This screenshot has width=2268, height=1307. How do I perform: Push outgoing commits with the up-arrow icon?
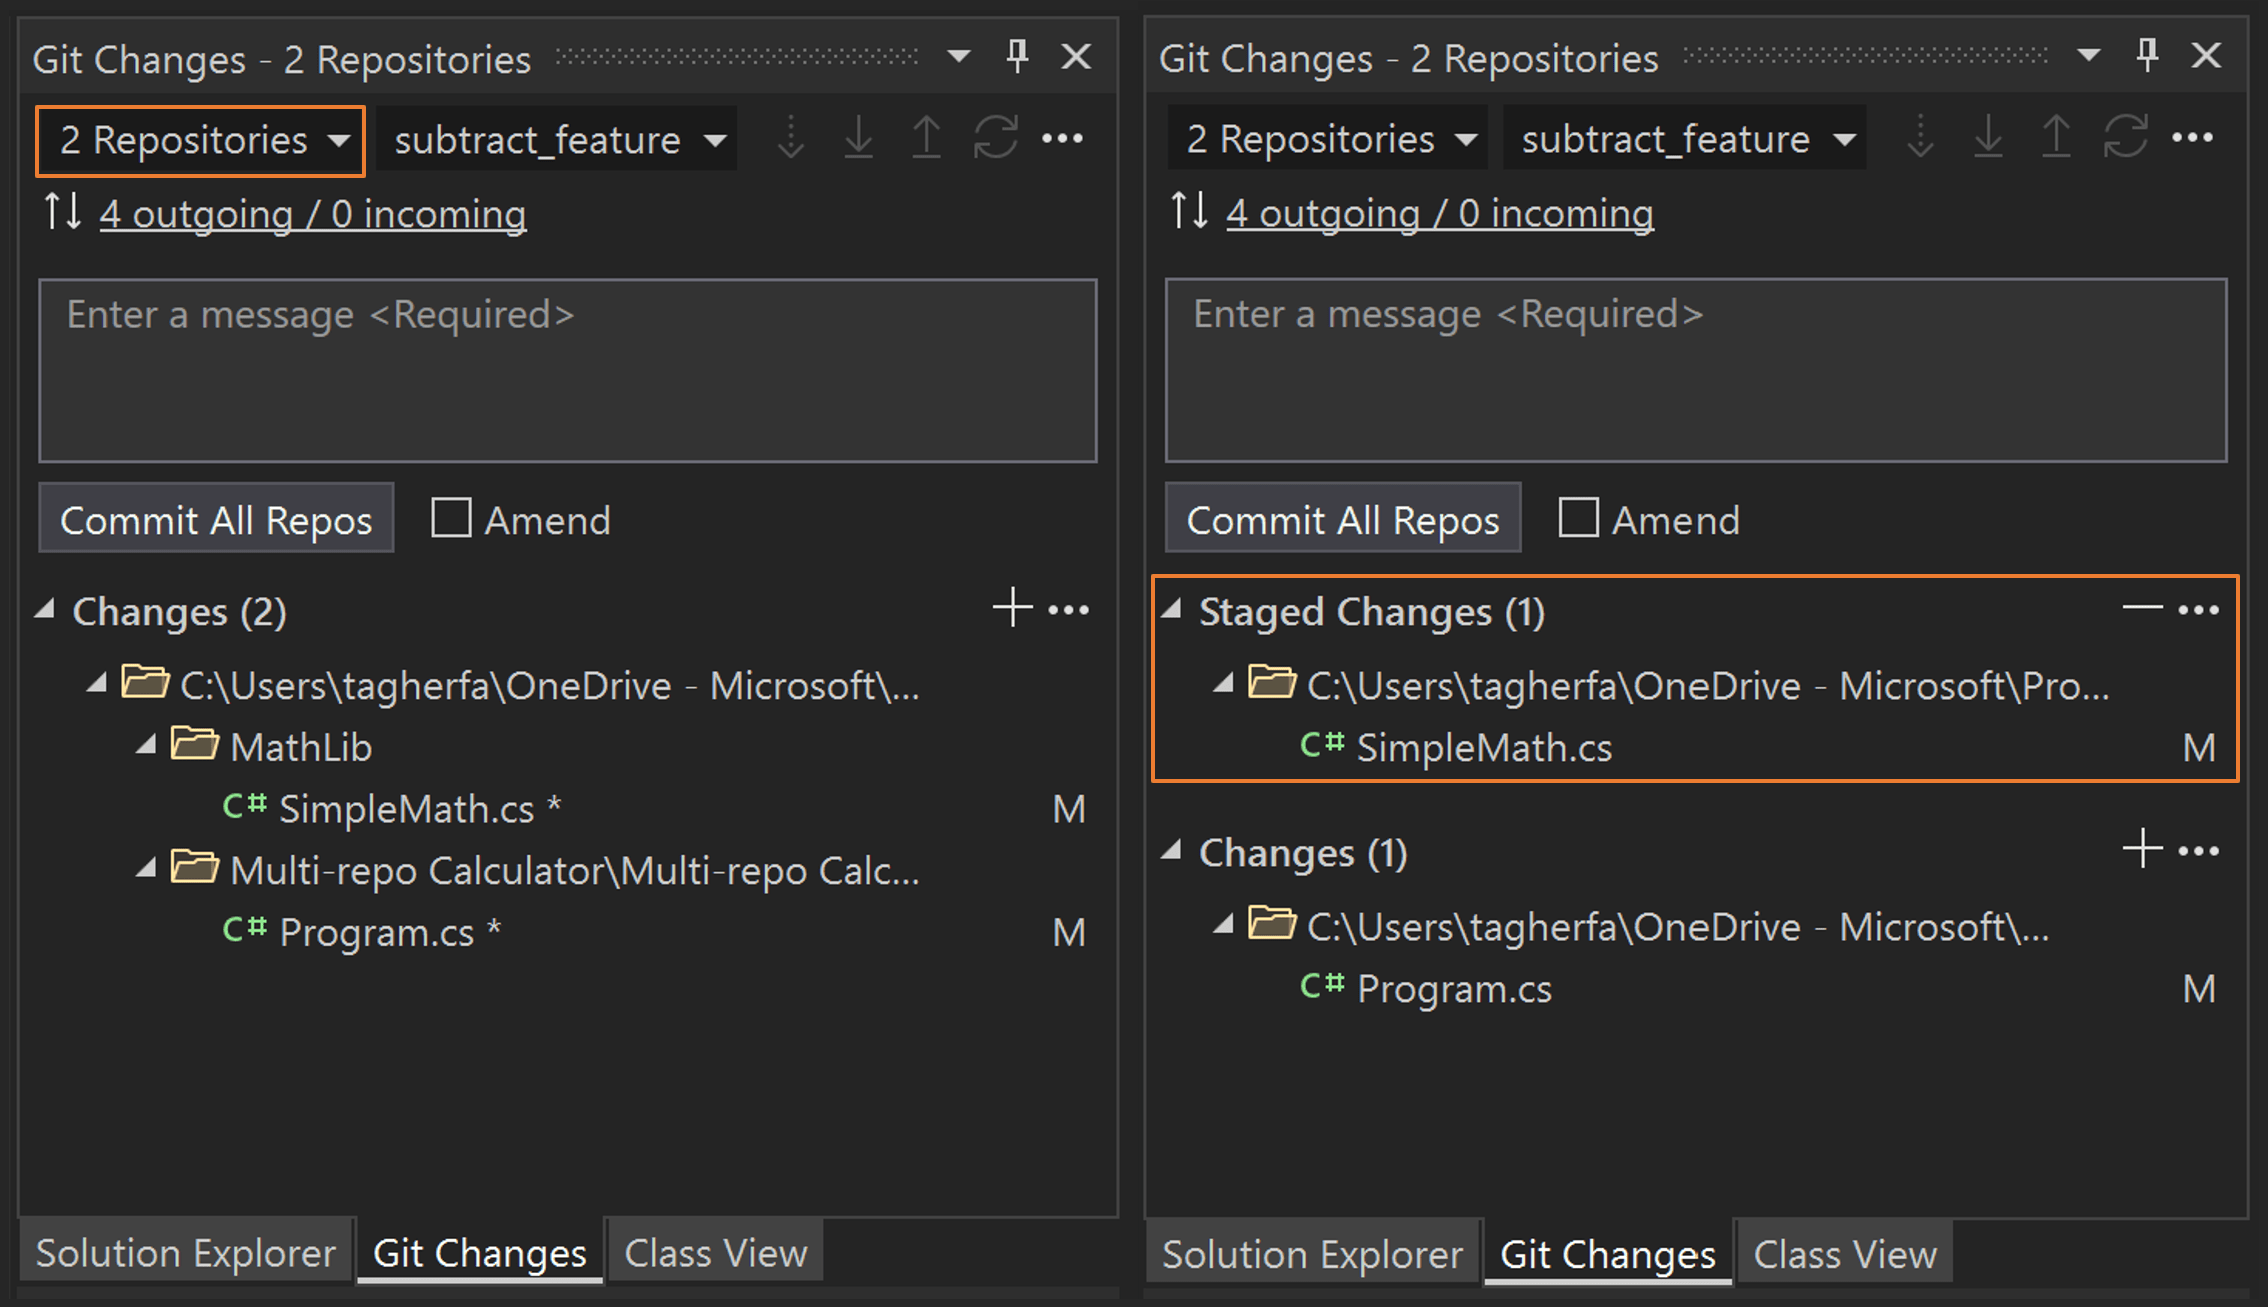(926, 138)
